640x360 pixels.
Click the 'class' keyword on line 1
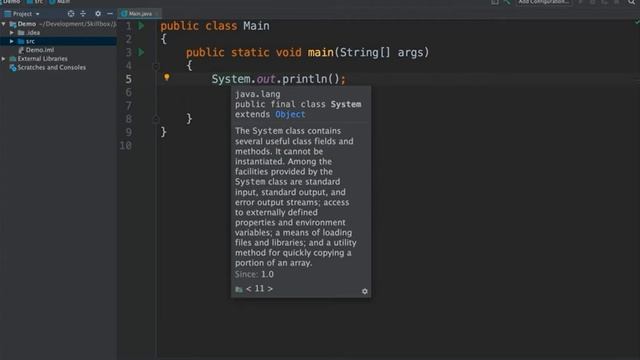pos(221,26)
